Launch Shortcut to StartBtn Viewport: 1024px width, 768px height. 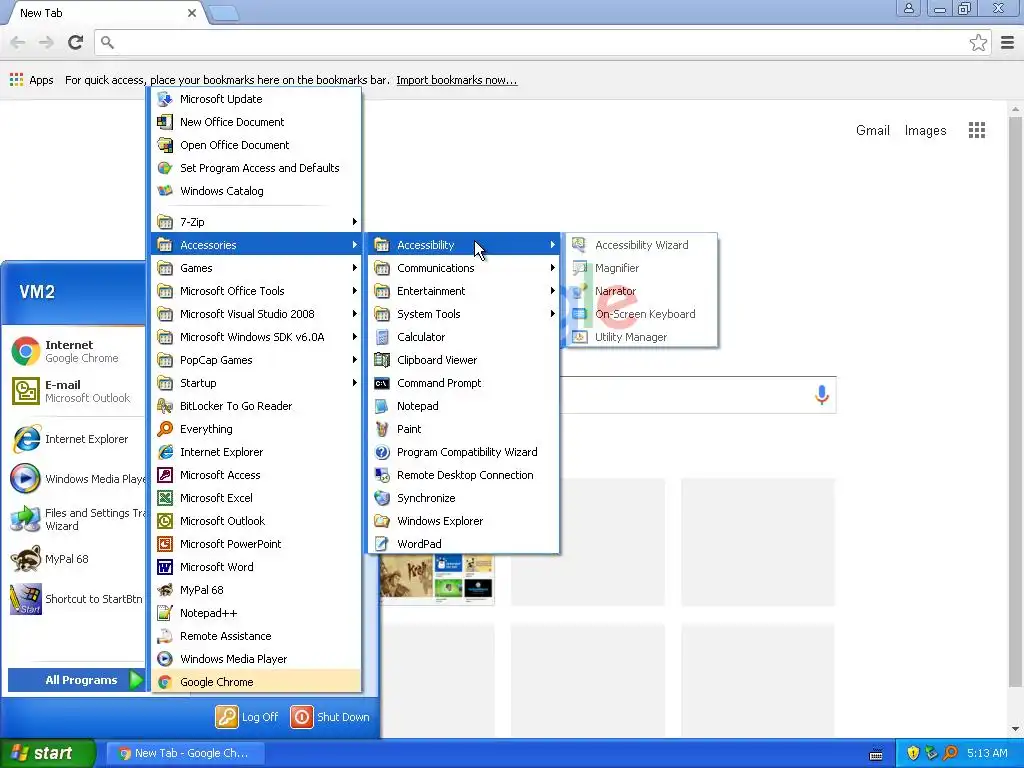click(x=75, y=599)
